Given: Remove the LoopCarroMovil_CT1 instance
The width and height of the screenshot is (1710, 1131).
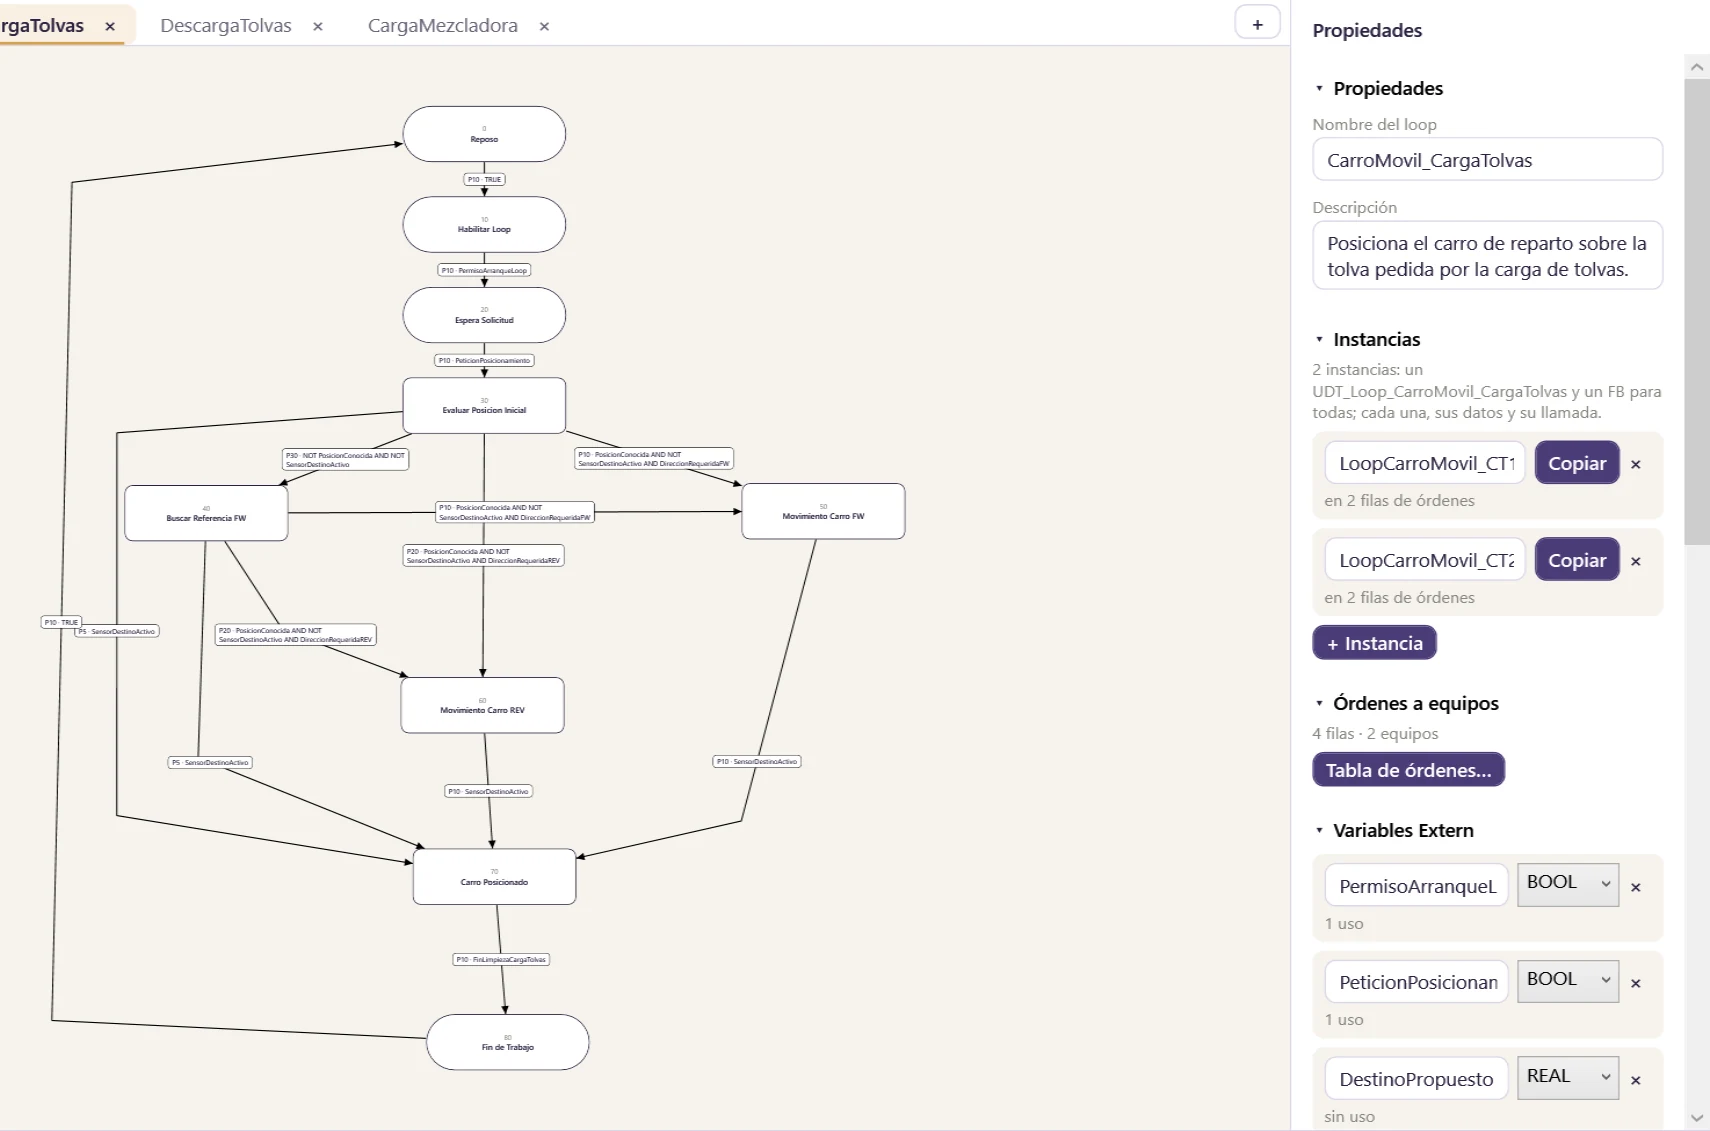Looking at the screenshot, I should (x=1636, y=464).
